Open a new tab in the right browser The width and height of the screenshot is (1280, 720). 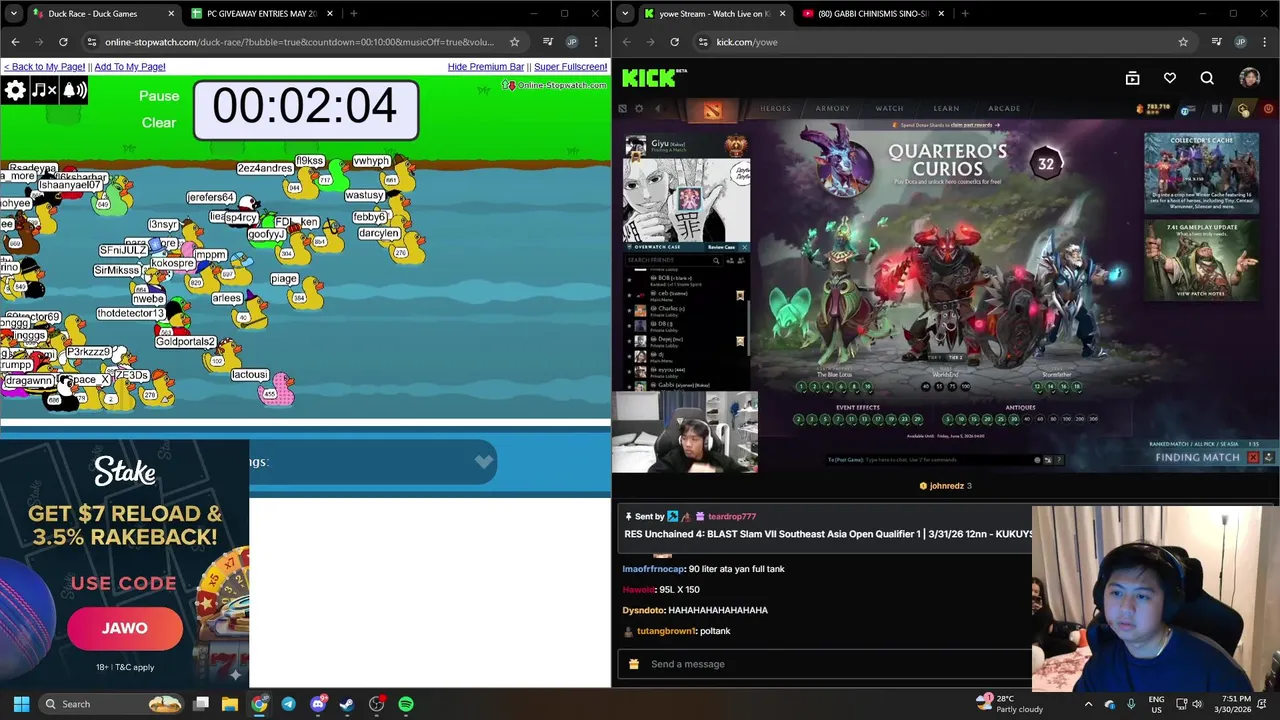(x=965, y=14)
